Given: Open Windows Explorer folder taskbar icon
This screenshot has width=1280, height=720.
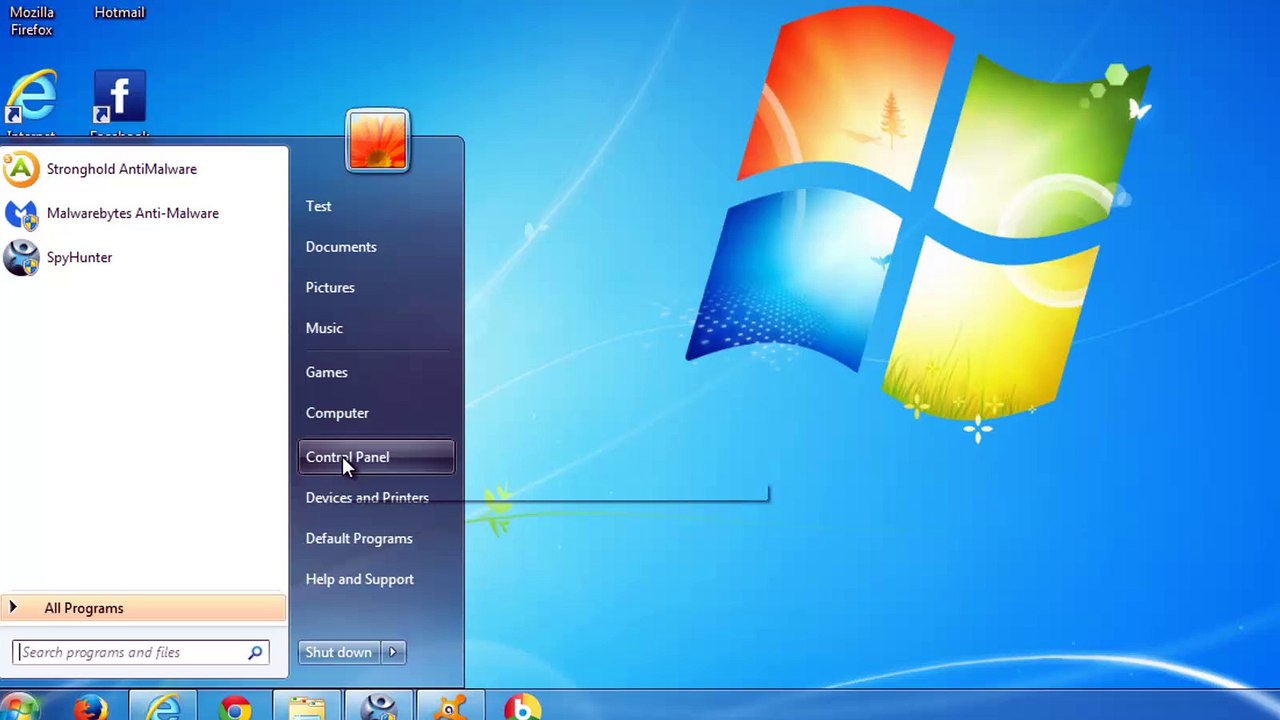Looking at the screenshot, I should (307, 708).
